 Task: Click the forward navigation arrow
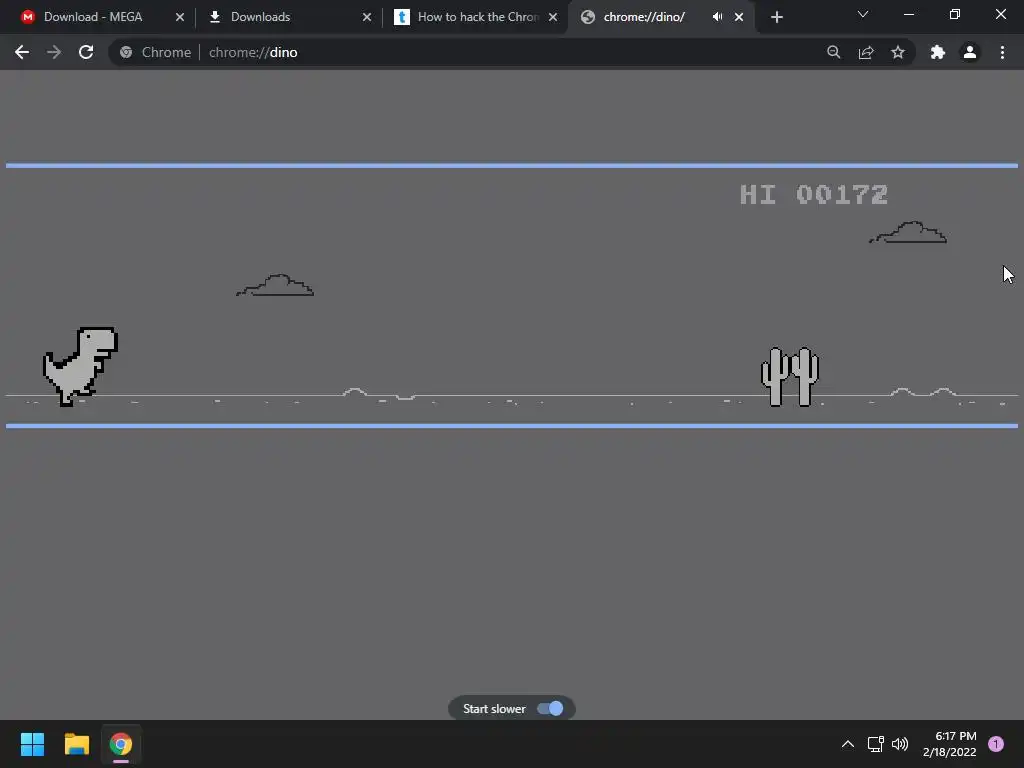click(x=54, y=52)
